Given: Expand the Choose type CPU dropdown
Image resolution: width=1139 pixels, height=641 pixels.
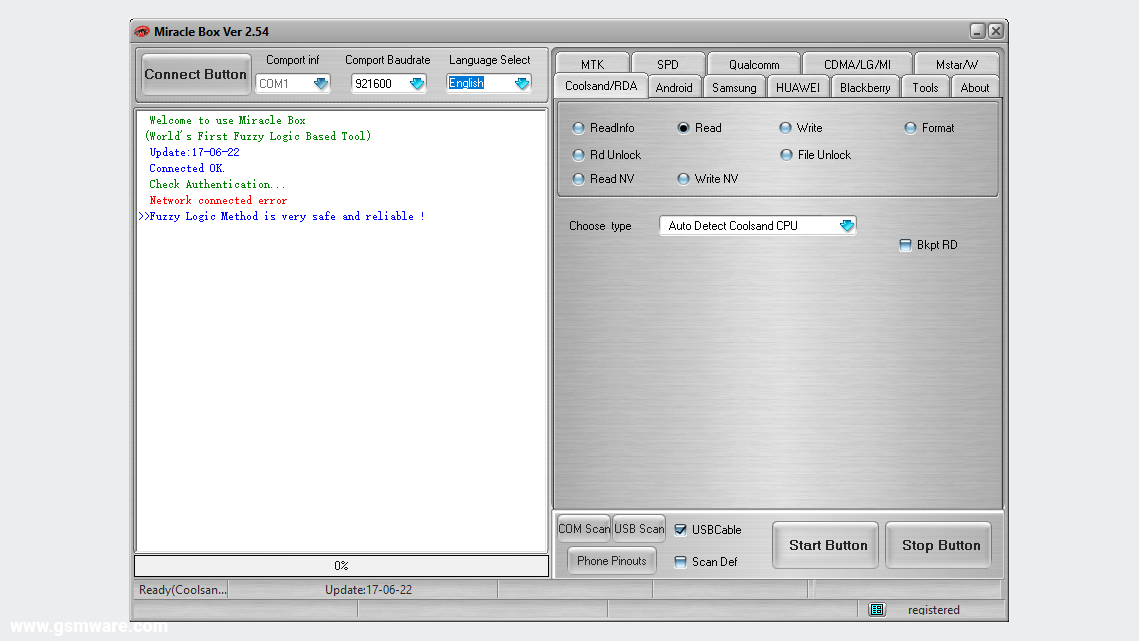Looking at the screenshot, I should 846,226.
